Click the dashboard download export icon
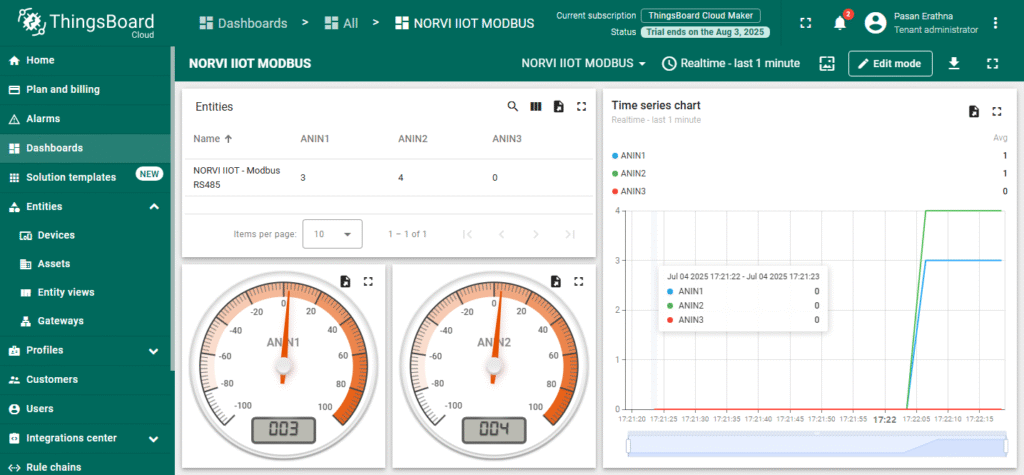The image size is (1024, 475). click(954, 63)
